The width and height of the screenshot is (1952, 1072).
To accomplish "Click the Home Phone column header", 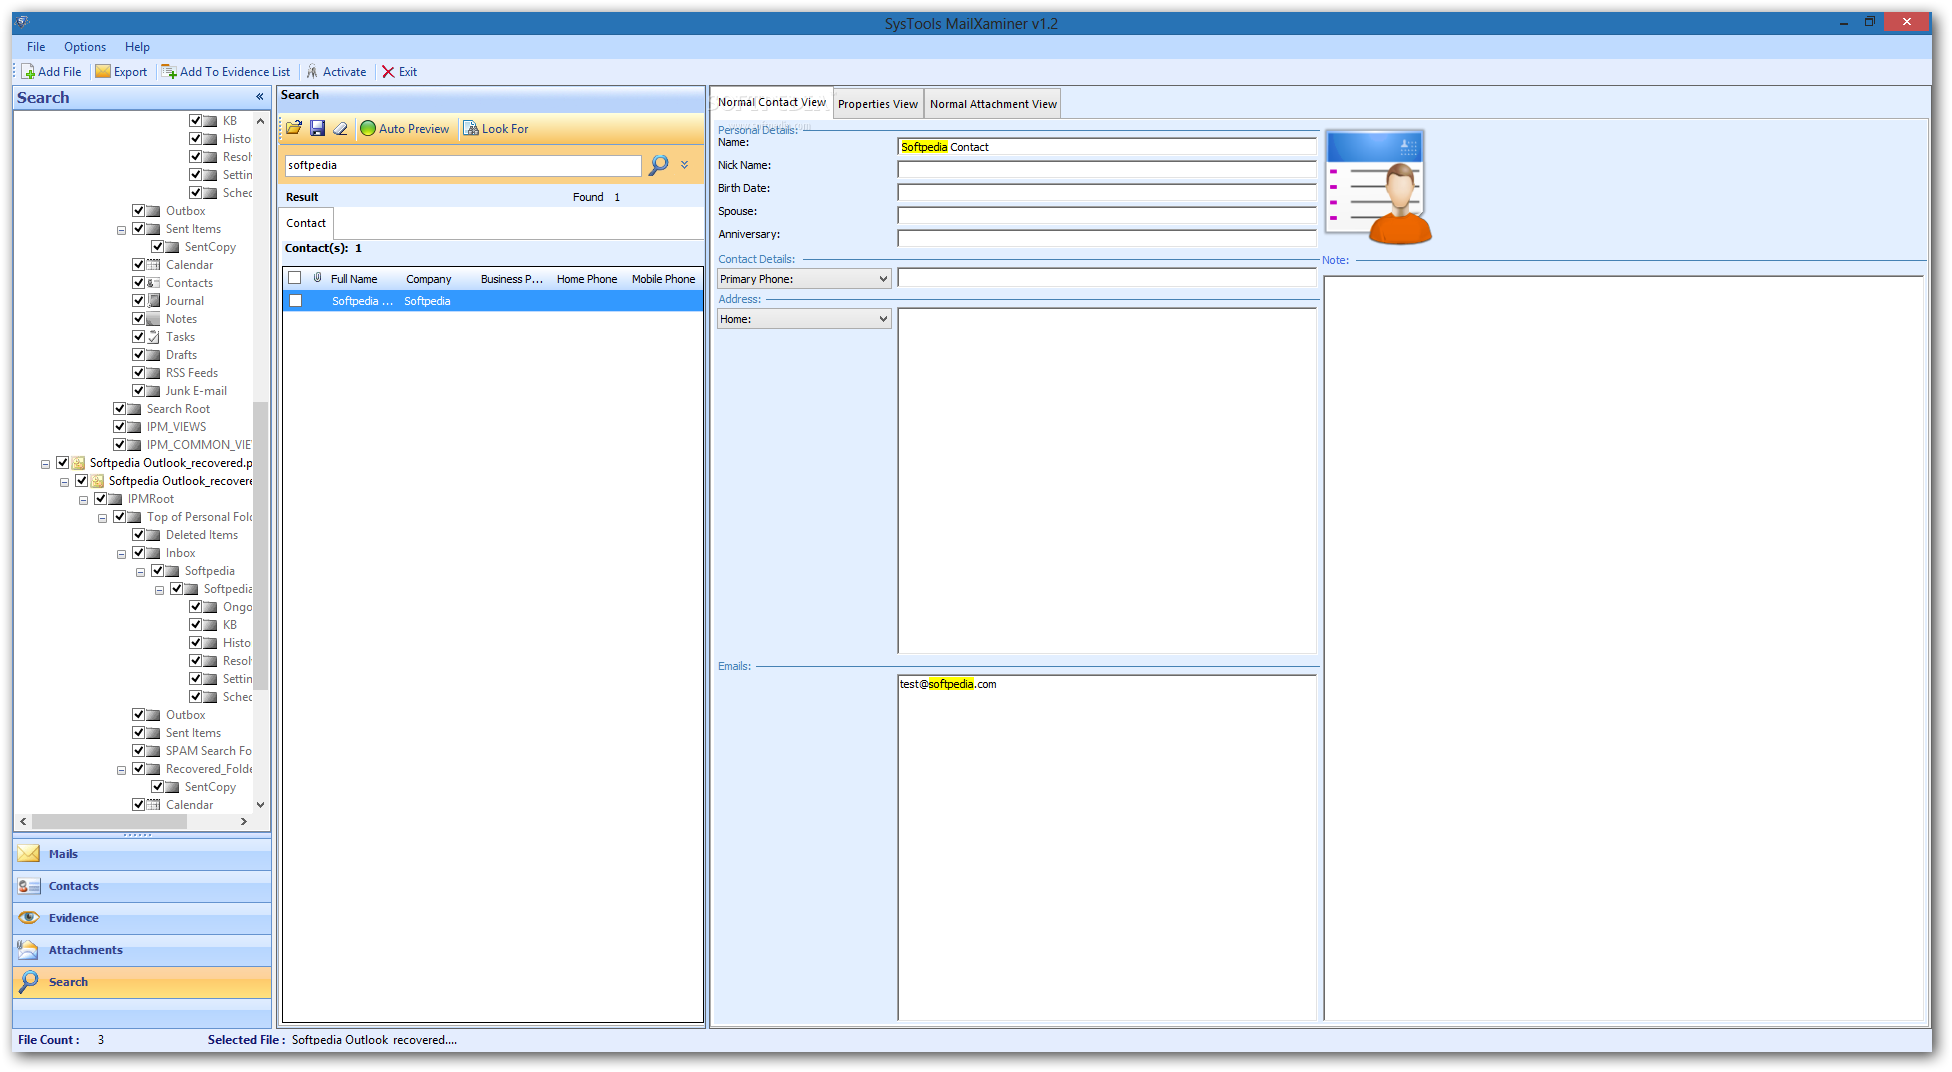I will 587,279.
